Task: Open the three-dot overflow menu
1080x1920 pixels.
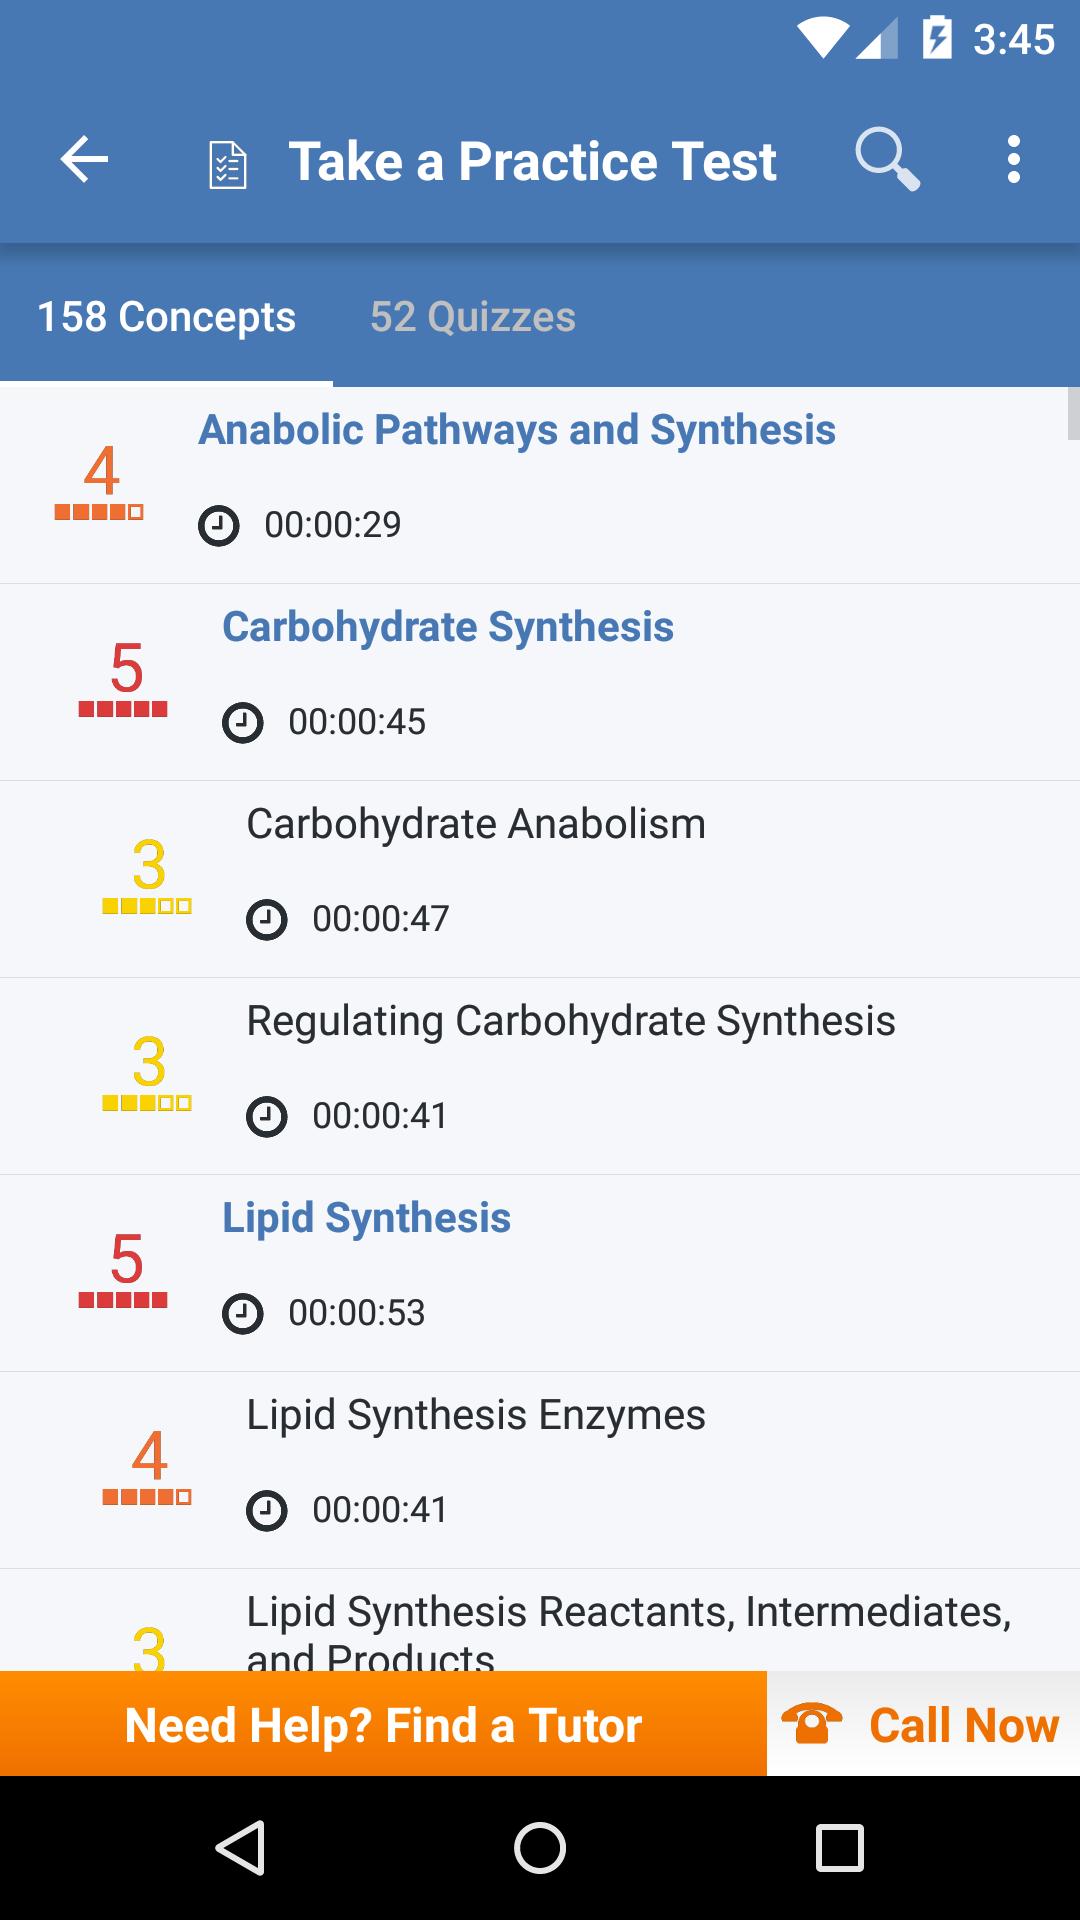Action: (1013, 160)
